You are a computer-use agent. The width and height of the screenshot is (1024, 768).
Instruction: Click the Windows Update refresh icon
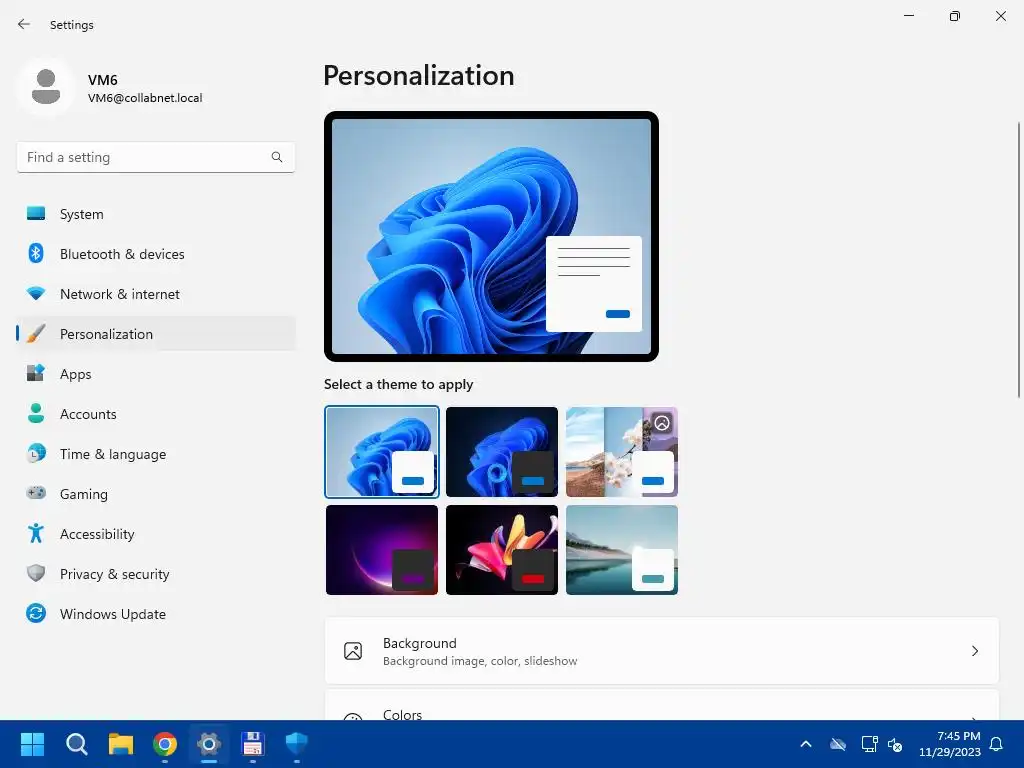(36, 613)
